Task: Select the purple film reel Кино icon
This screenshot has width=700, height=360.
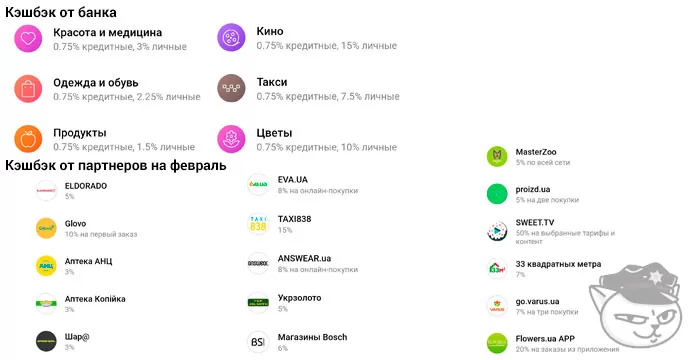Action: 231,38
